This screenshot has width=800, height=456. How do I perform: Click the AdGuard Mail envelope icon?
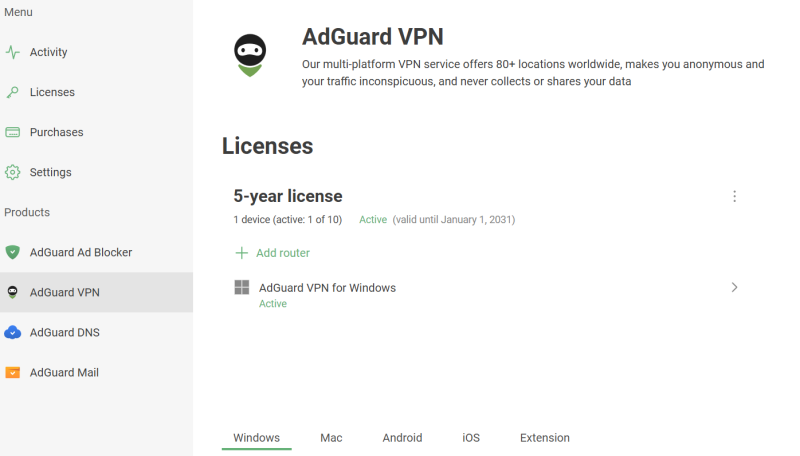click(x=12, y=372)
